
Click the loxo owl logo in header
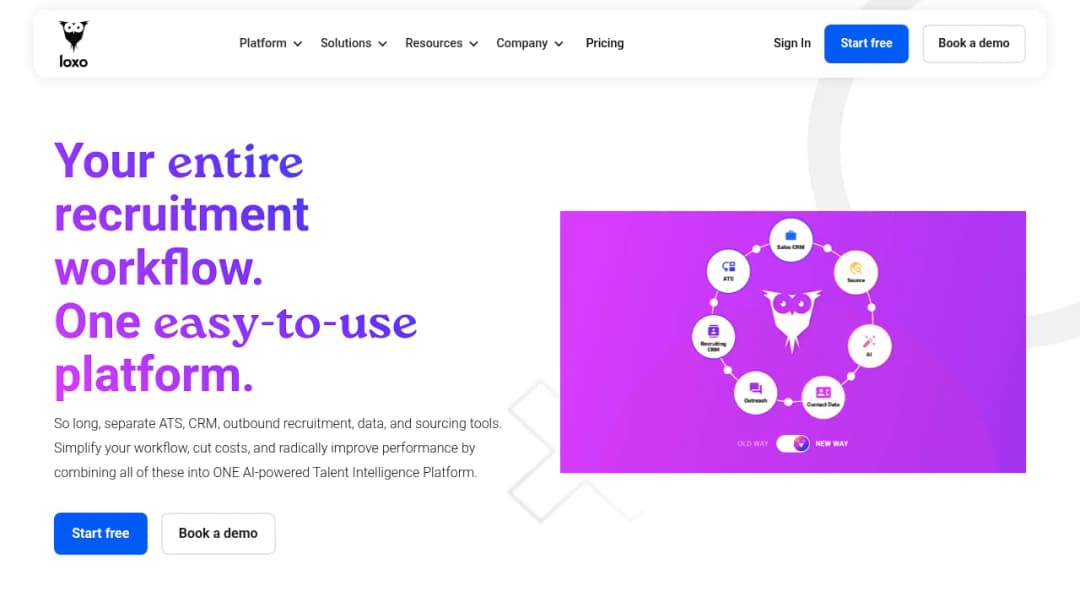pos(73,44)
